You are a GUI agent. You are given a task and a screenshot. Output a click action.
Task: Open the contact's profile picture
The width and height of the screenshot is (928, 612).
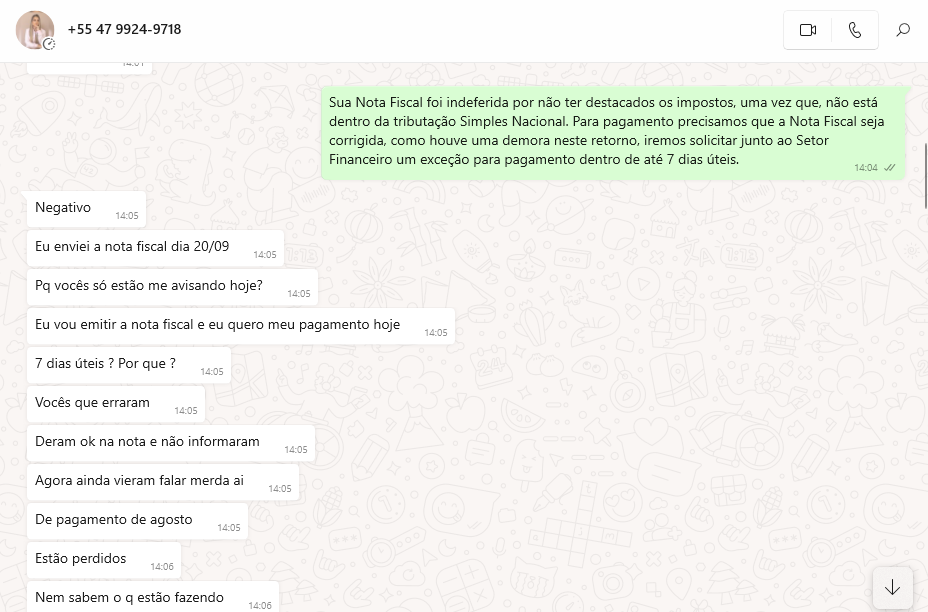tap(34, 30)
